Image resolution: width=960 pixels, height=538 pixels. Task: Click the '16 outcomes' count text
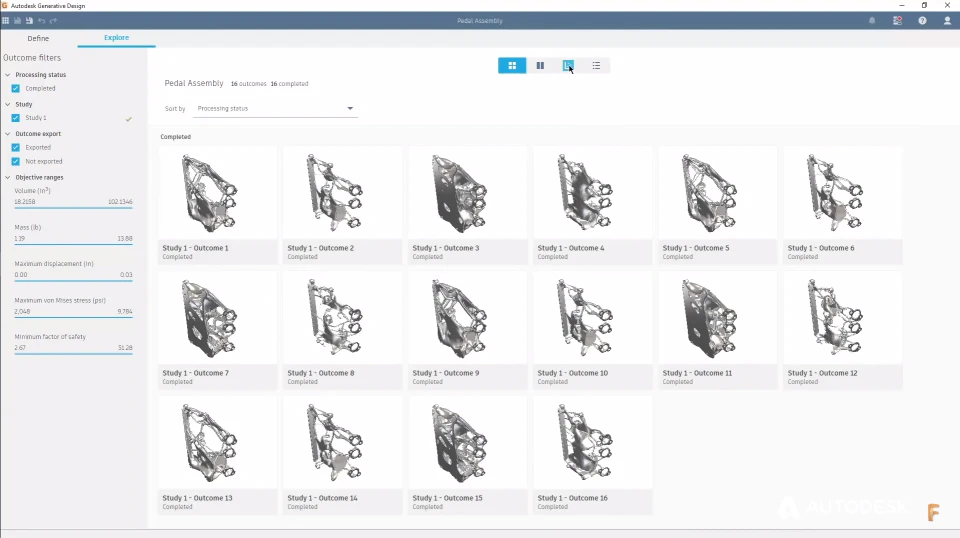tap(249, 84)
